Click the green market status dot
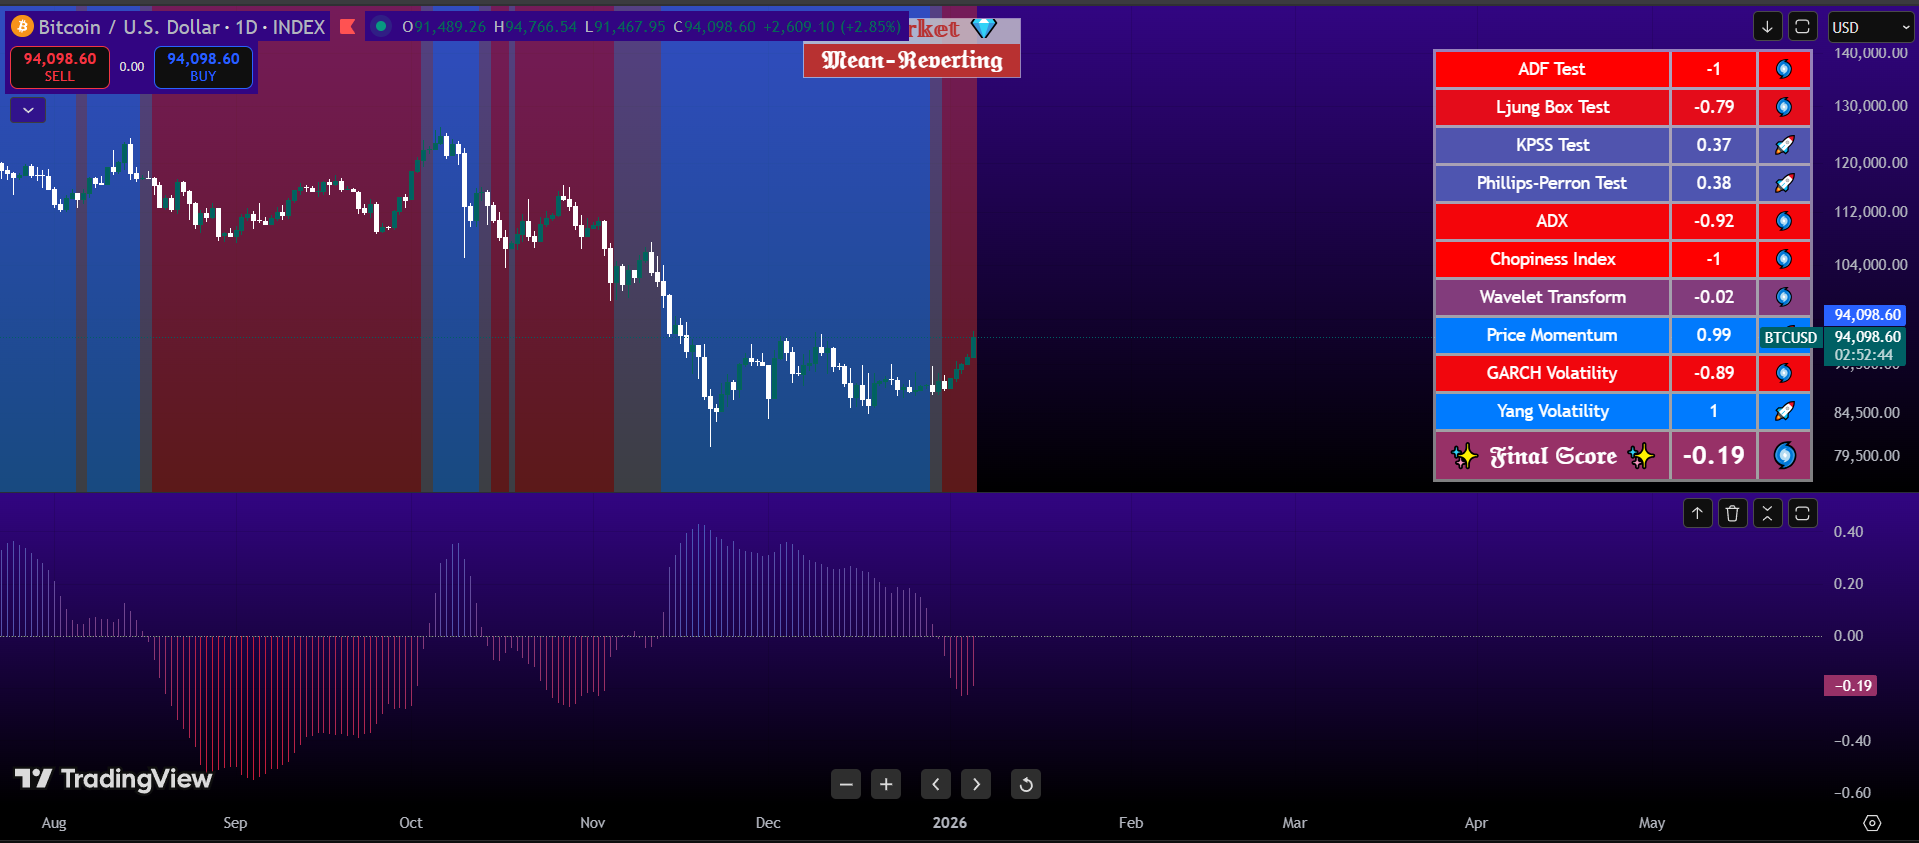The width and height of the screenshot is (1919, 843). pyautogui.click(x=381, y=27)
